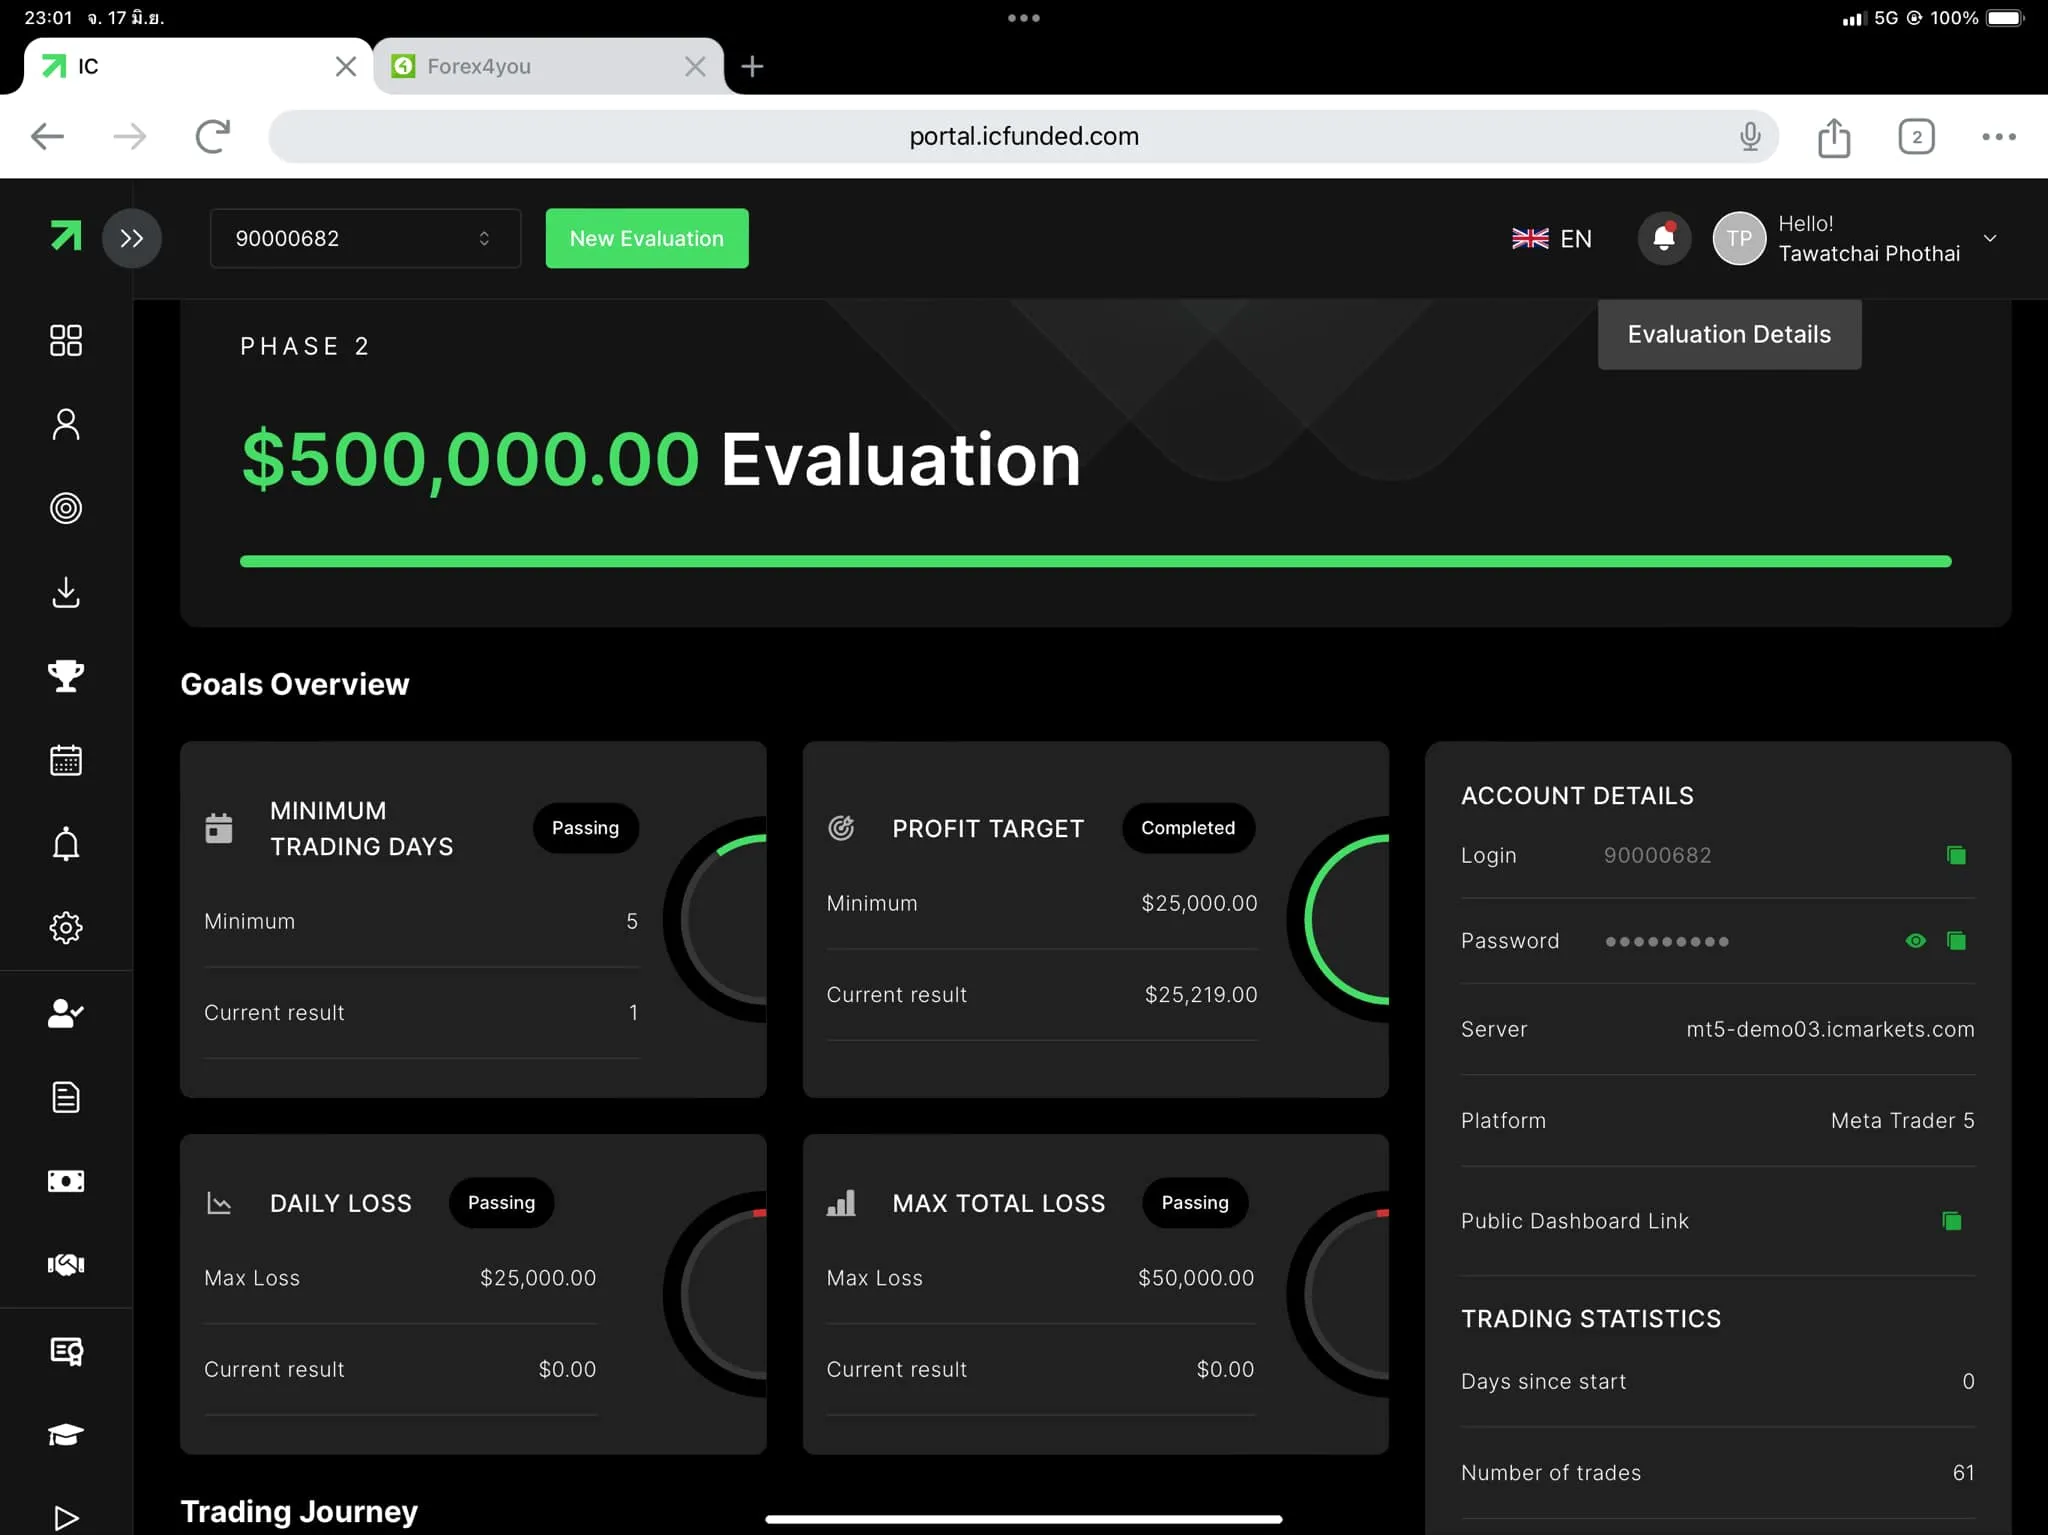Click the Max Total Loss bar chart icon

(841, 1202)
